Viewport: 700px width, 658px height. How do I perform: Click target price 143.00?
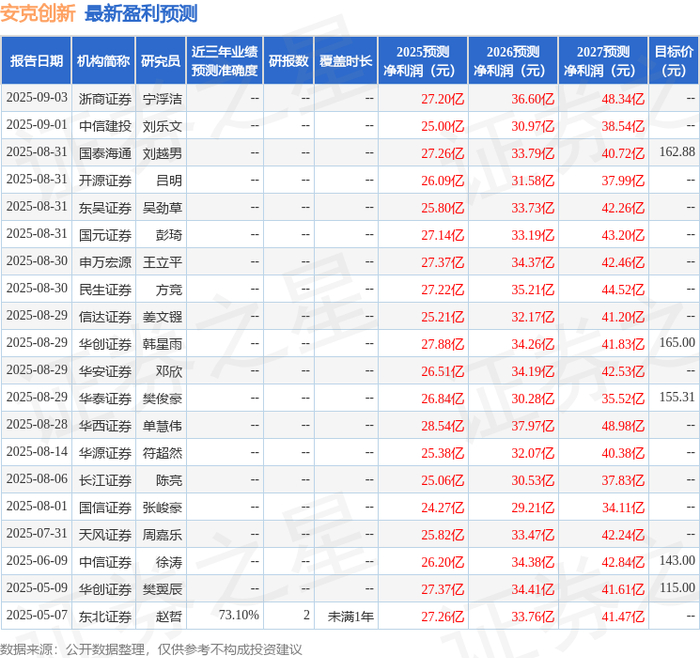coord(677,561)
